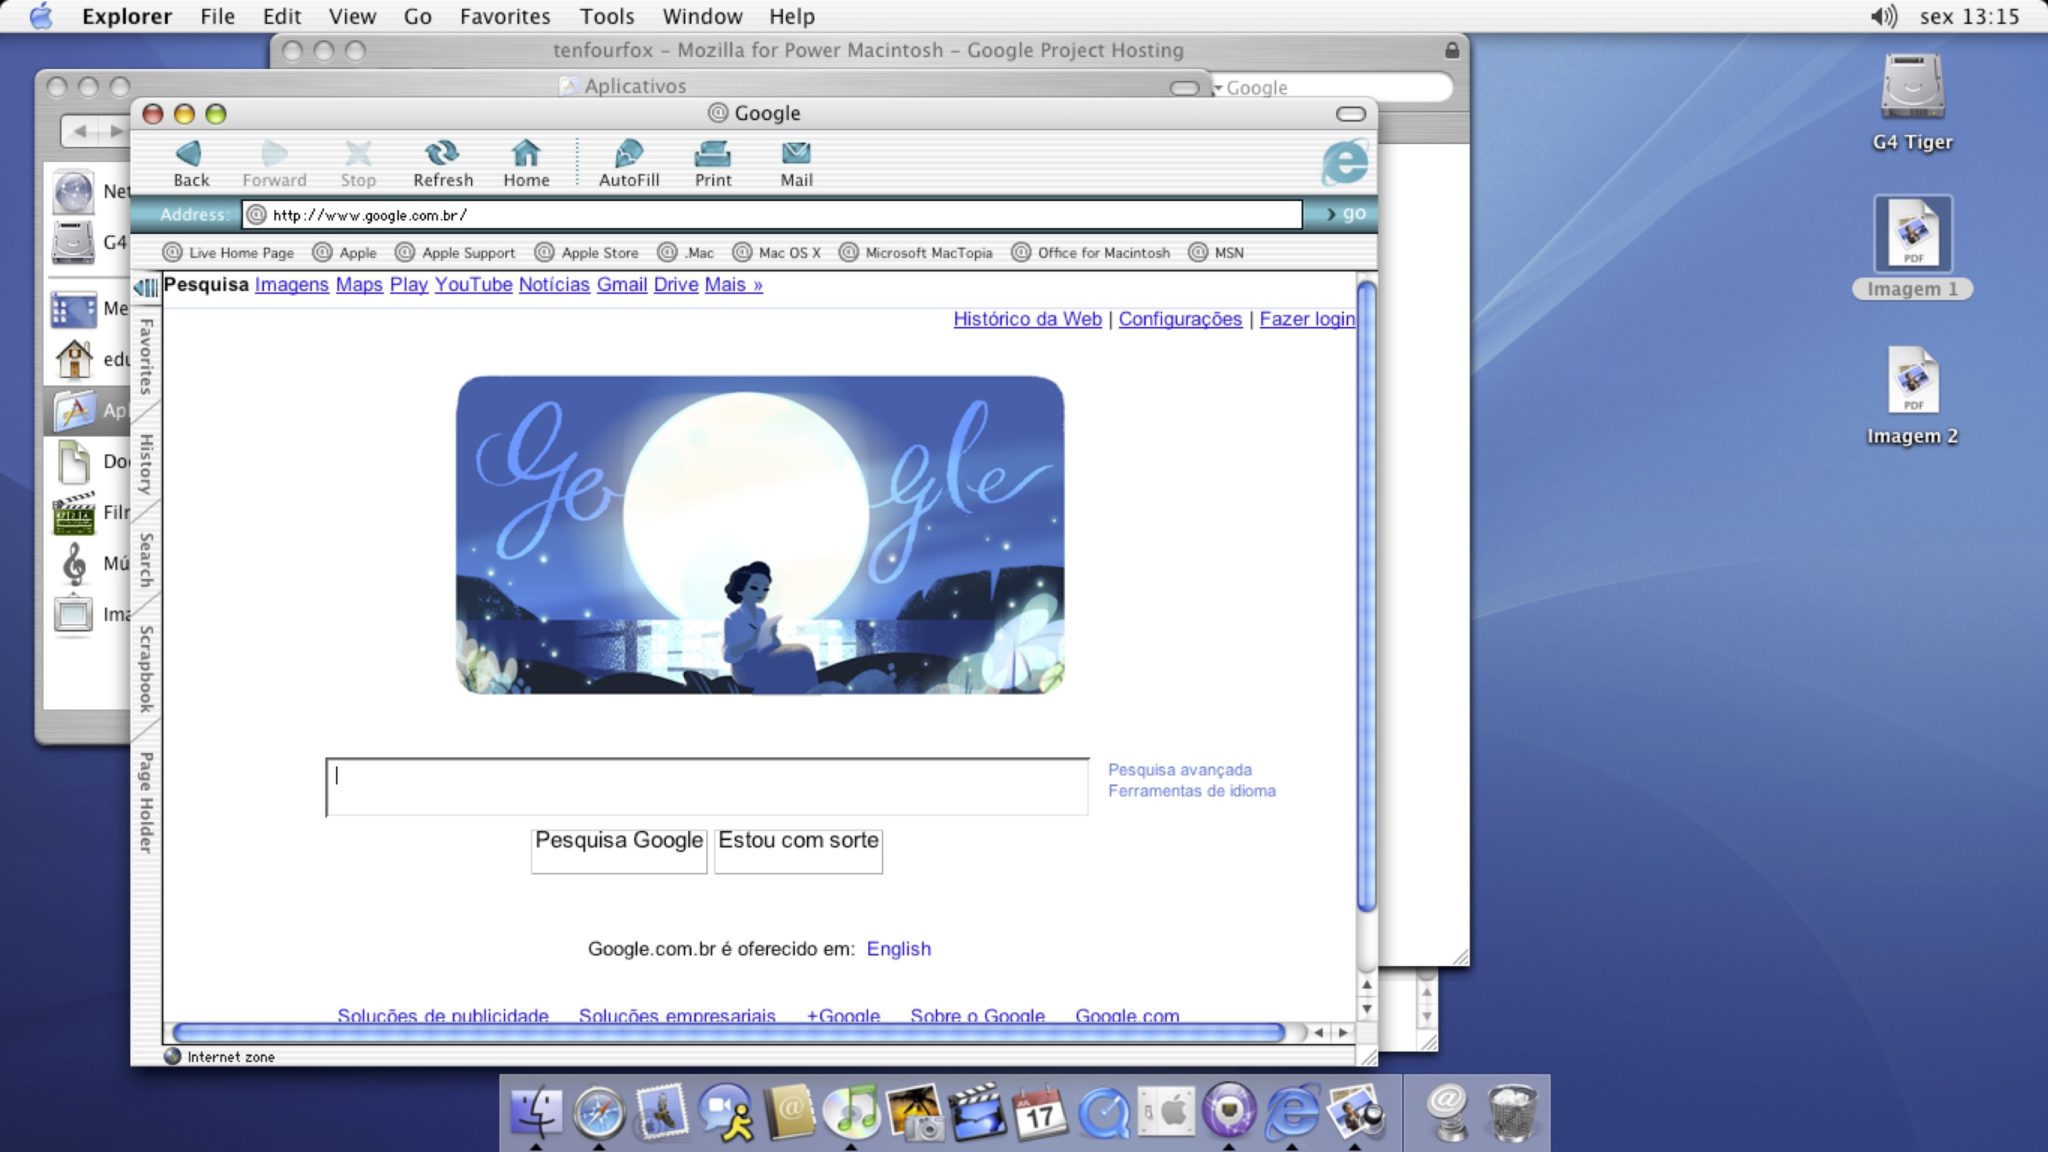Viewport: 2048px width, 1152px height.
Task: Open iMovie clapperboard in Dock
Action: [978, 1112]
